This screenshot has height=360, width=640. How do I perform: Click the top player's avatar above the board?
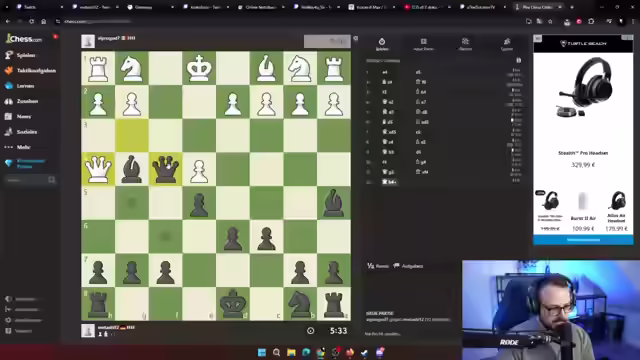[x=88, y=41]
